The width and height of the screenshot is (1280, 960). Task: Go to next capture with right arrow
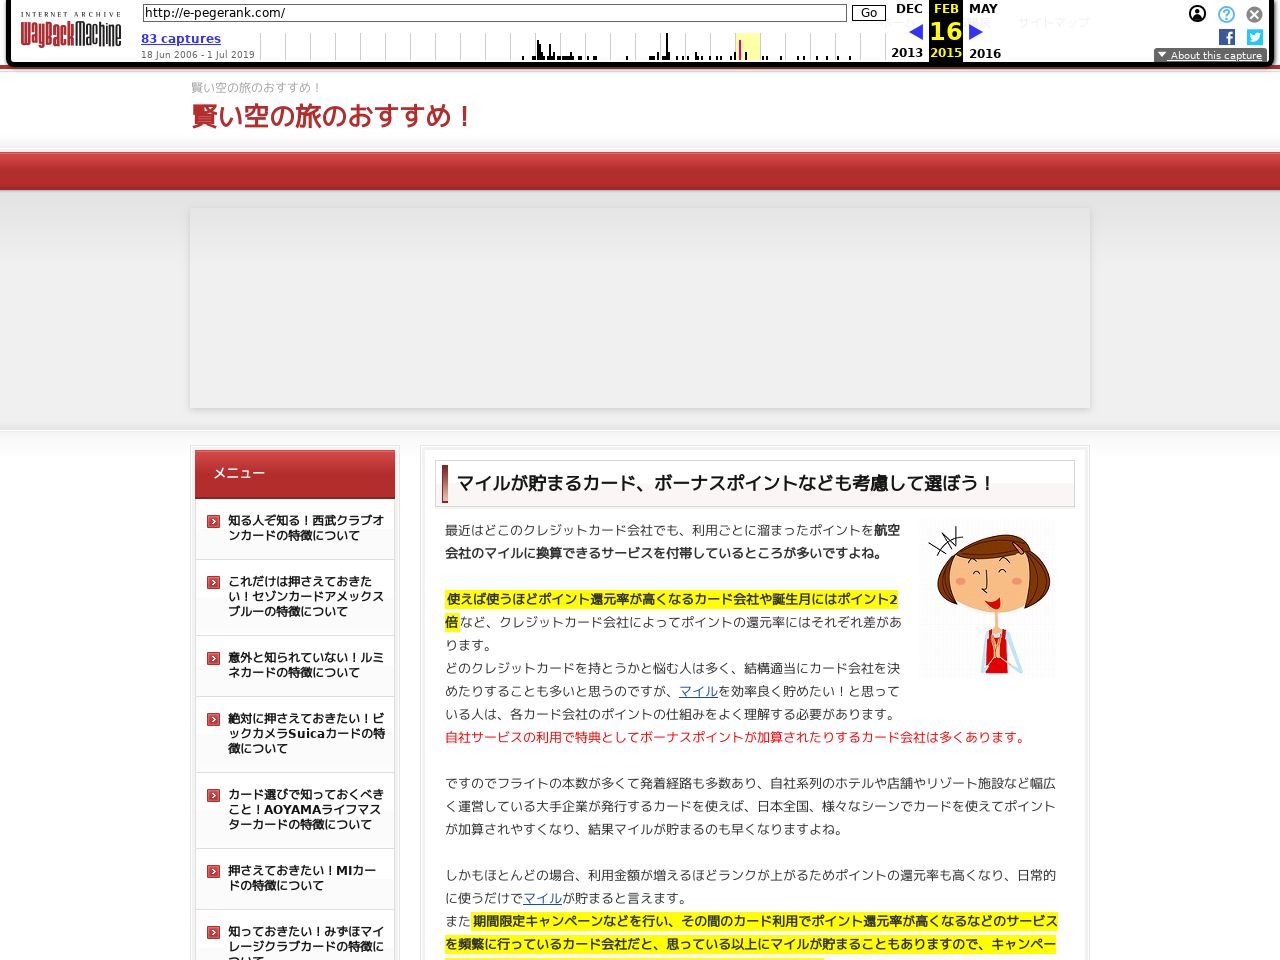coord(976,32)
